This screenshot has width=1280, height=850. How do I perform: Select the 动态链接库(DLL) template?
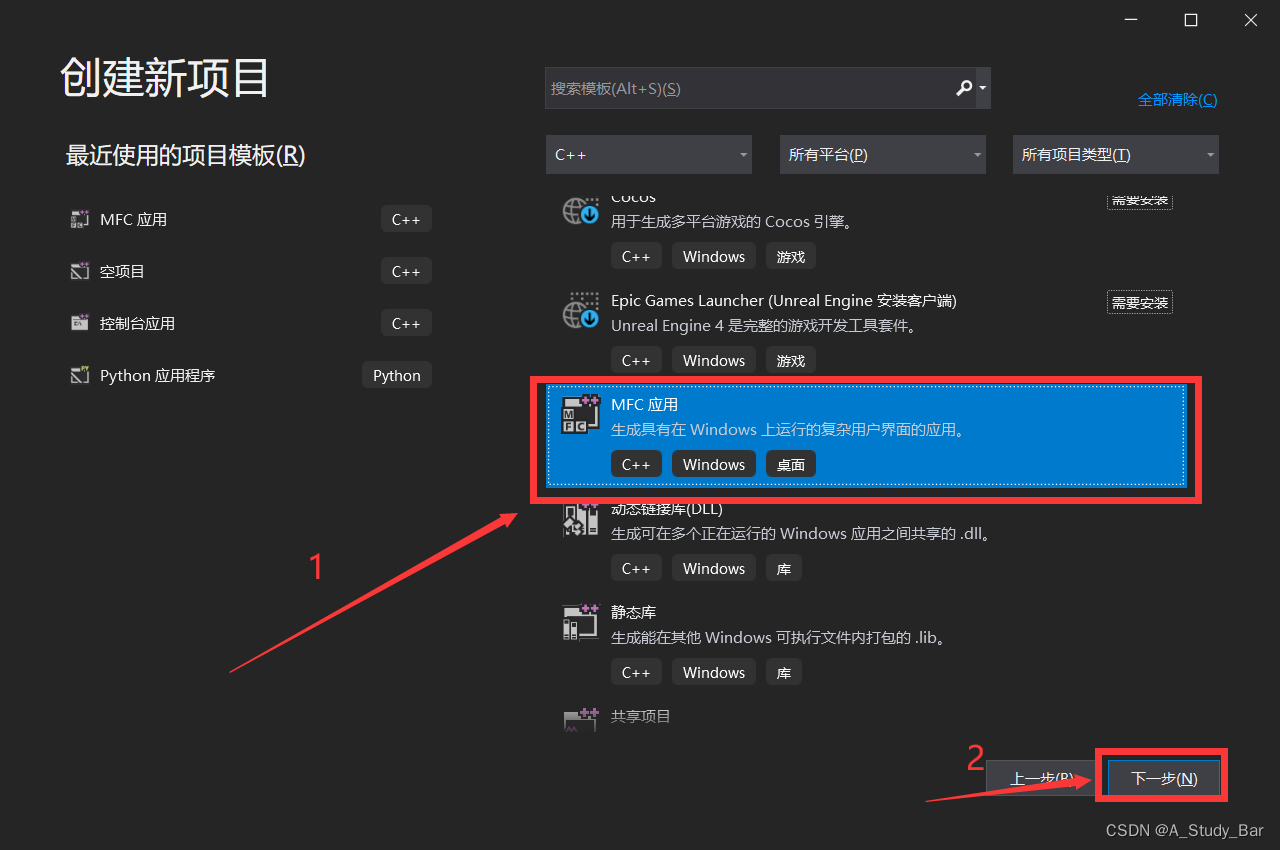pos(866,540)
